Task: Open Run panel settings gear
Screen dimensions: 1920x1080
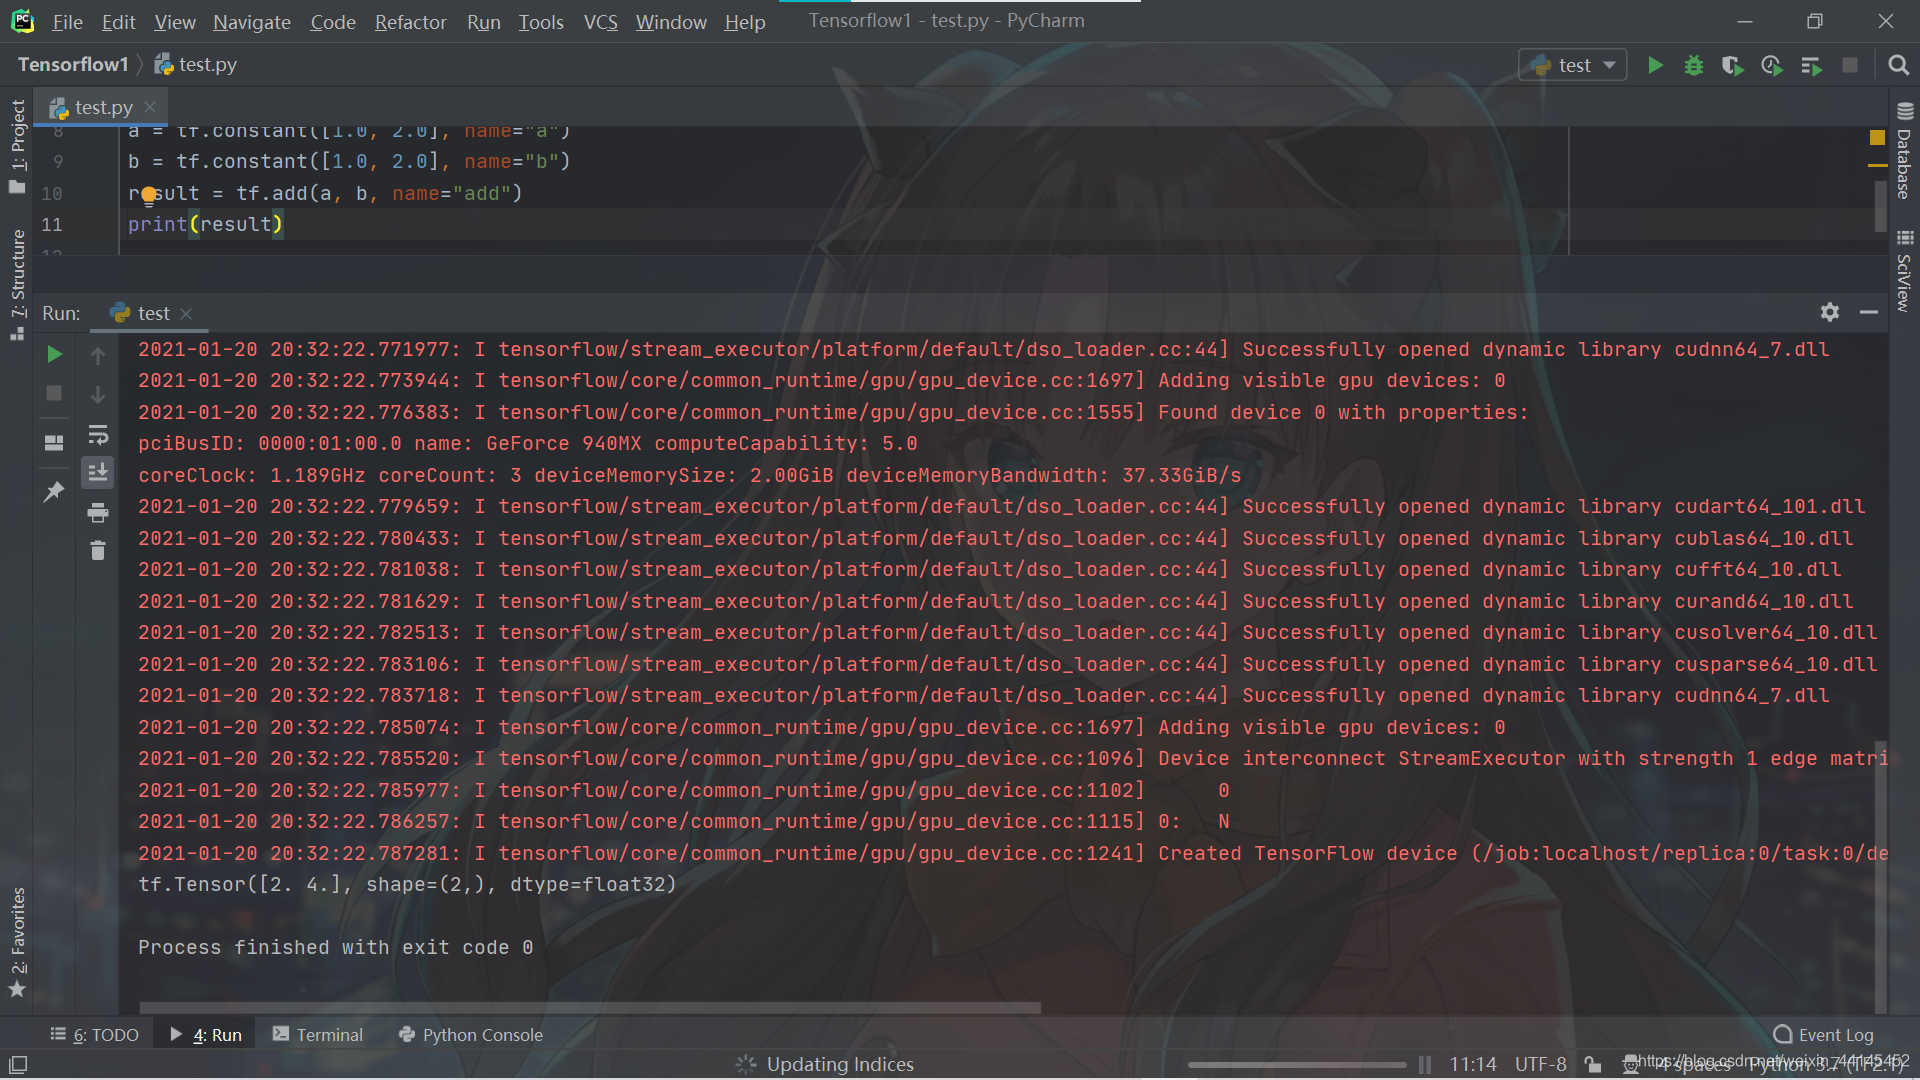Action: (x=1830, y=312)
